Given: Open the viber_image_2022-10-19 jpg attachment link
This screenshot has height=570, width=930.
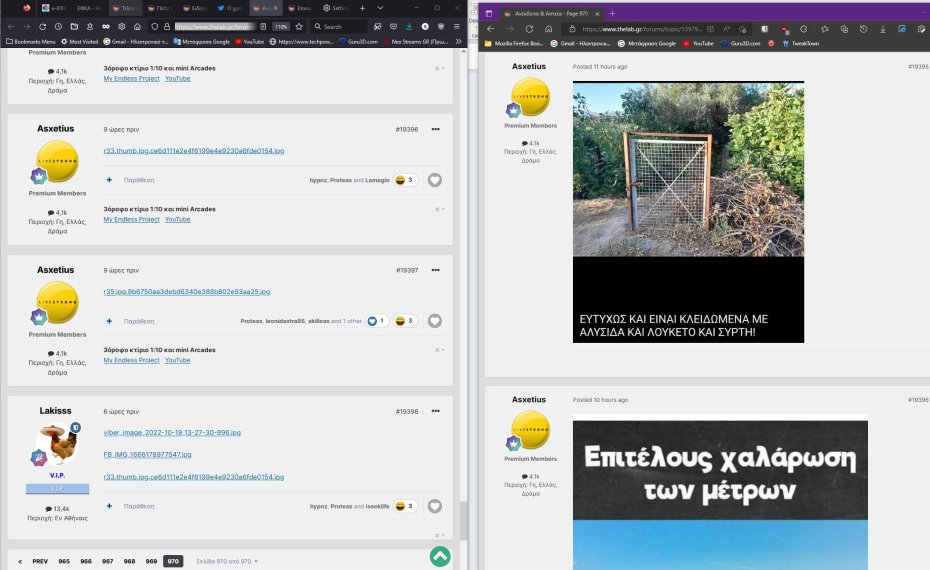Looking at the screenshot, I should click(172, 432).
